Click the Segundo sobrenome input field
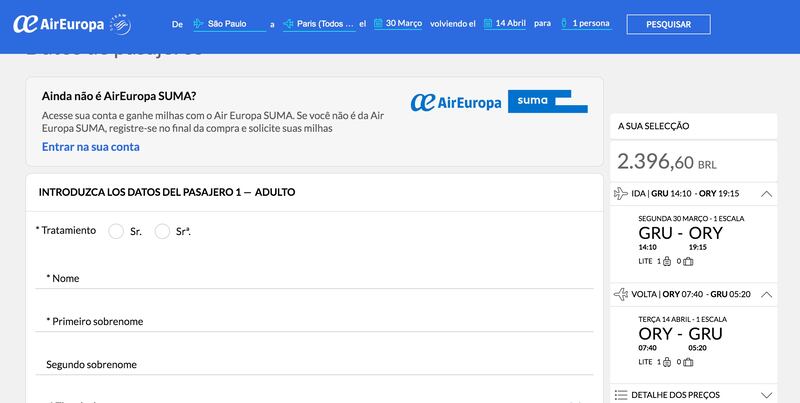This screenshot has width=800, height=403. [x=314, y=363]
